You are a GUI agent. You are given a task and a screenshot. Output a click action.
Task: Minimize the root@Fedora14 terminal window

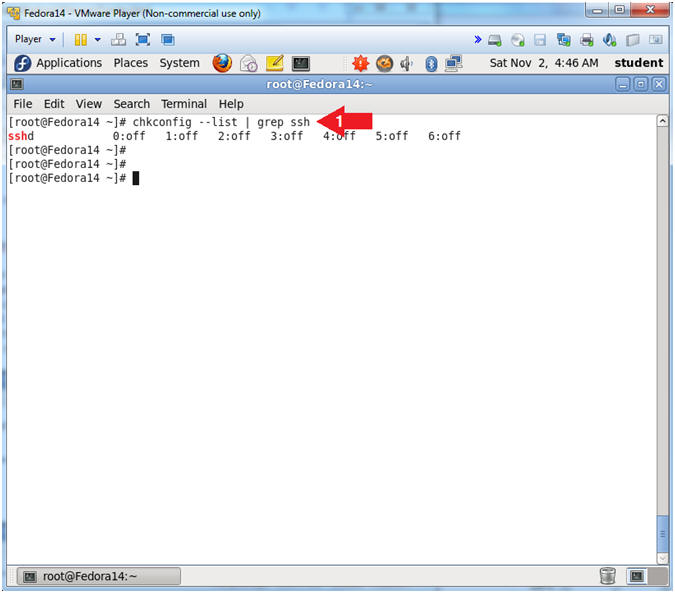click(622, 84)
